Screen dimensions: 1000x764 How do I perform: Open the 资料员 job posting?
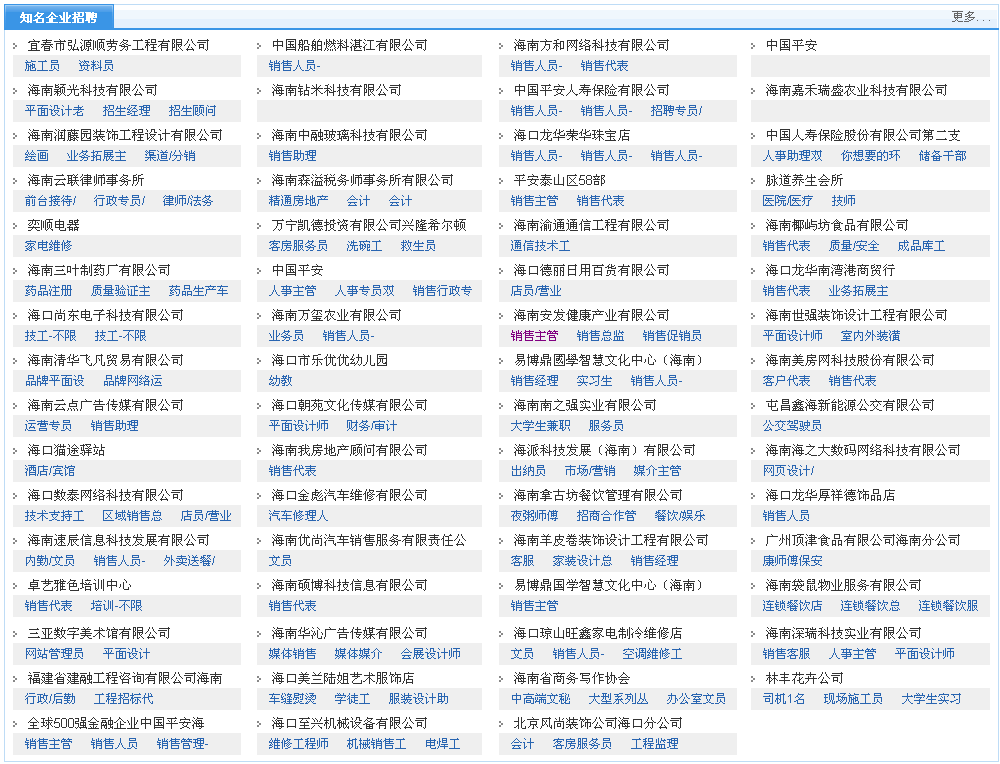point(96,66)
